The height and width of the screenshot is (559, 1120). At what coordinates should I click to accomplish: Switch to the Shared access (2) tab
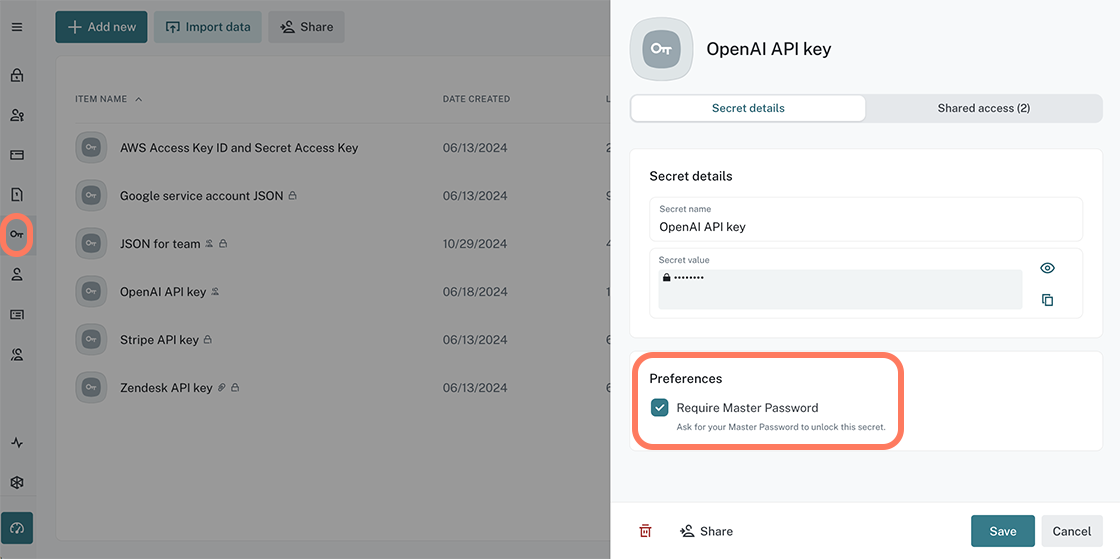point(983,108)
